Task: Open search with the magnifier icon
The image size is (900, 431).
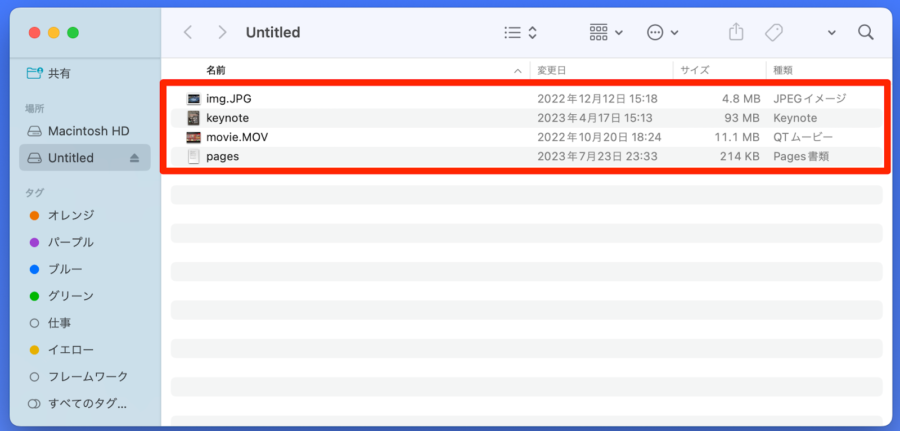Action: (866, 32)
